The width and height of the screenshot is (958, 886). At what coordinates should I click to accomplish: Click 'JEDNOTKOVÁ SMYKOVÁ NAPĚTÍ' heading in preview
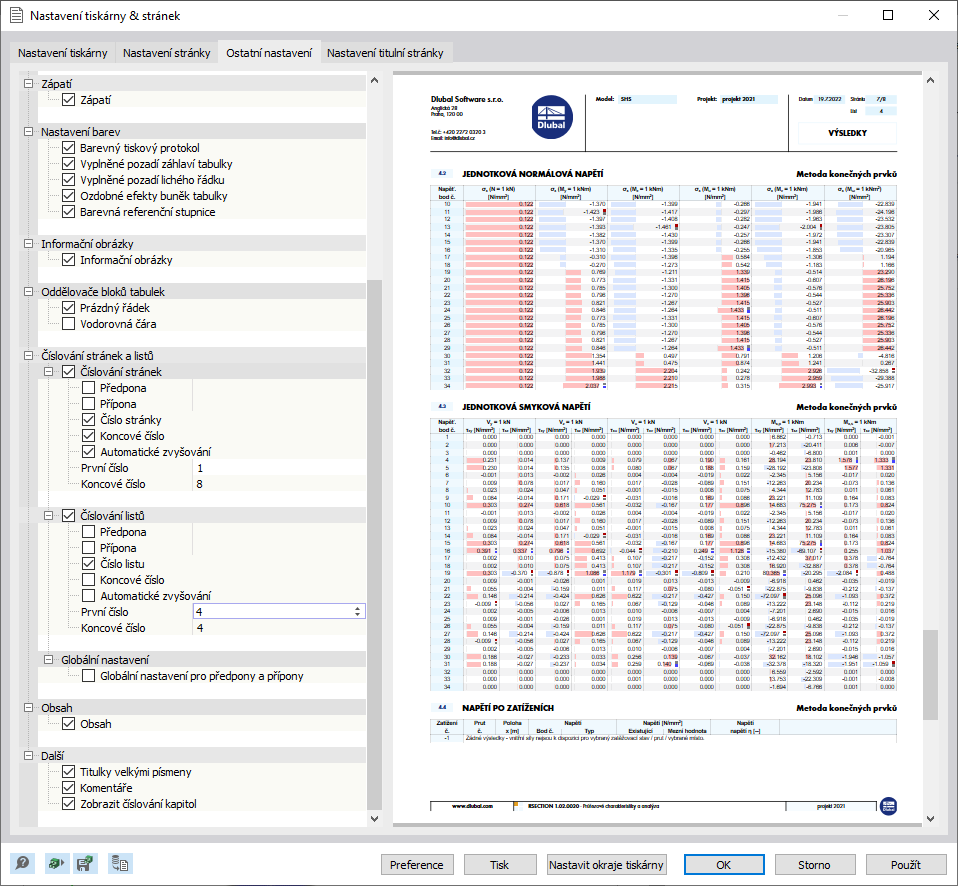coord(526,406)
